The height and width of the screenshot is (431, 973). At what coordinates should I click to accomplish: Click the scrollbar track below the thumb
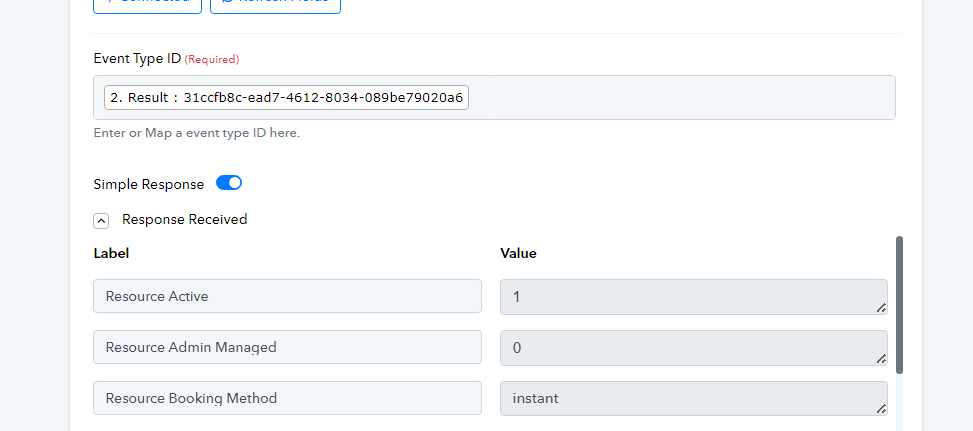(899, 403)
